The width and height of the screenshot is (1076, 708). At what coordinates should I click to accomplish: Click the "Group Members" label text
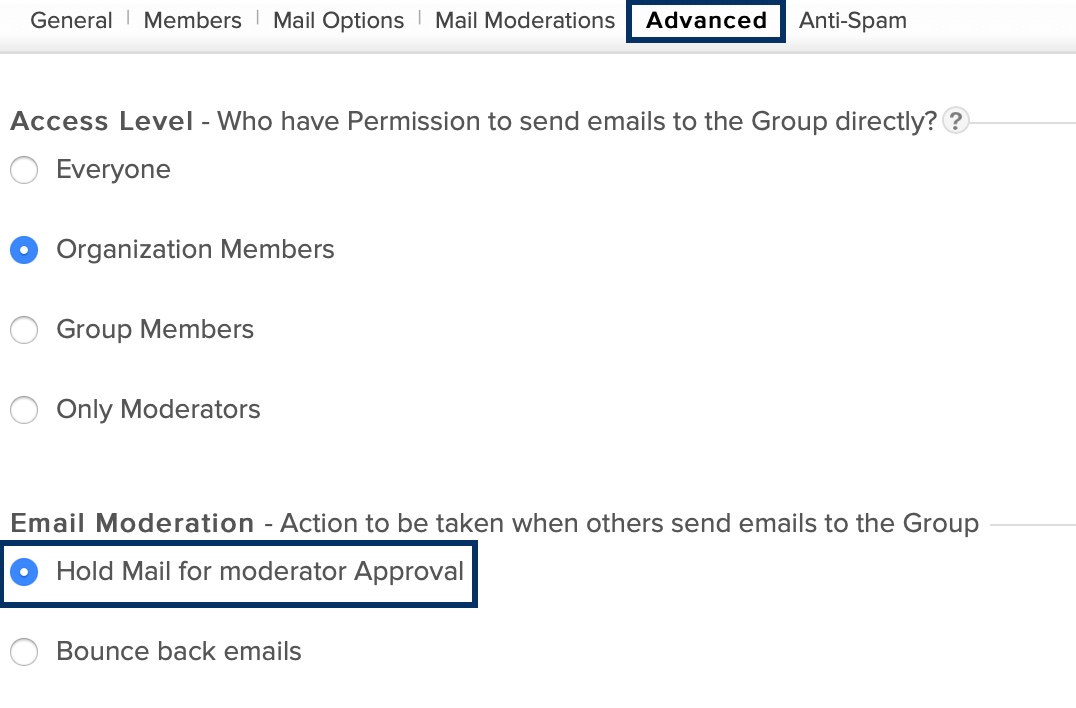coord(155,330)
